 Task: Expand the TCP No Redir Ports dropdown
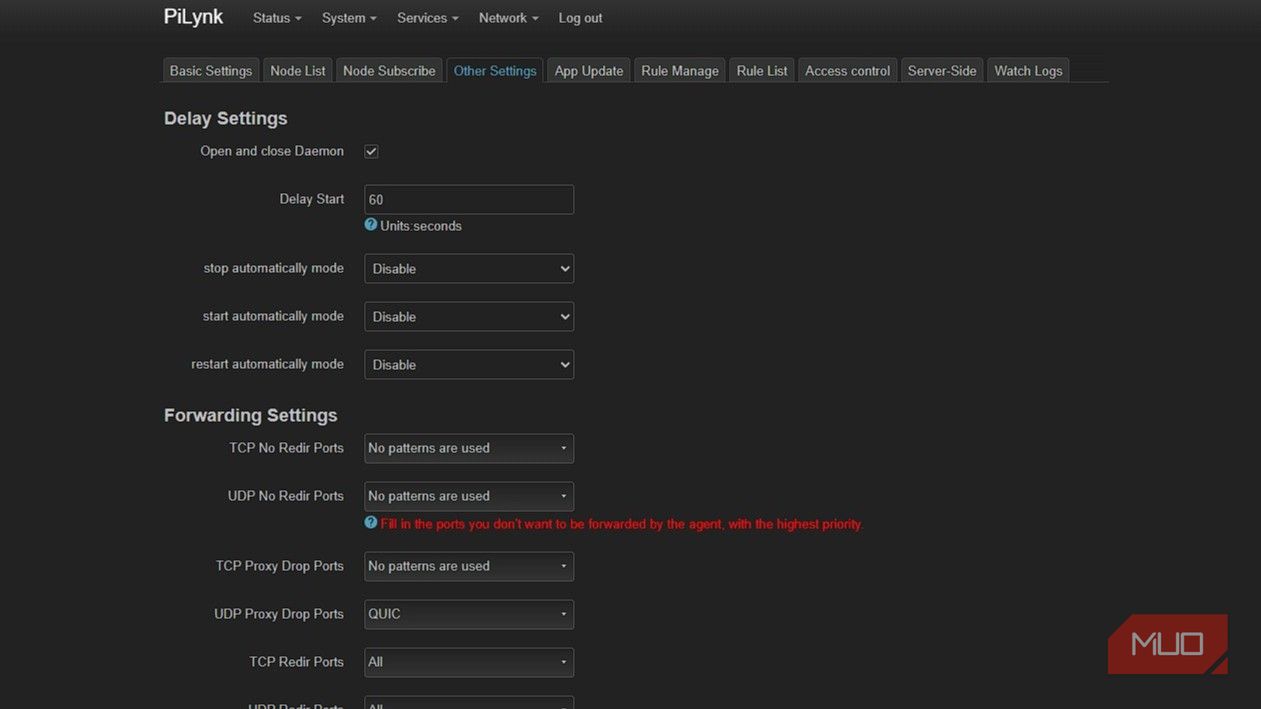pos(469,448)
